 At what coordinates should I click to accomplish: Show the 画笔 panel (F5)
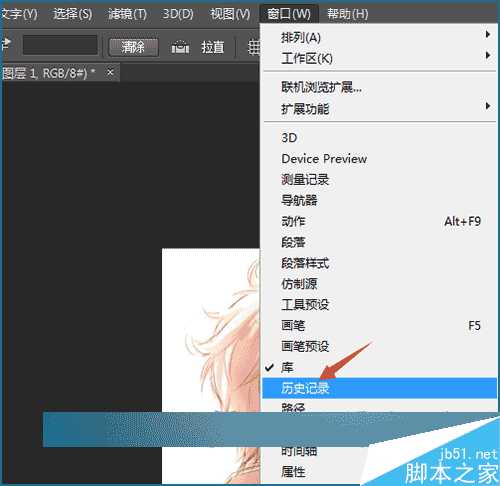380,326
